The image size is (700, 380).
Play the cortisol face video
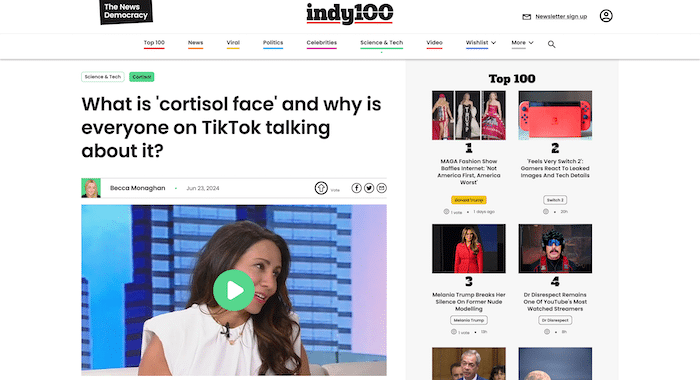(234, 290)
